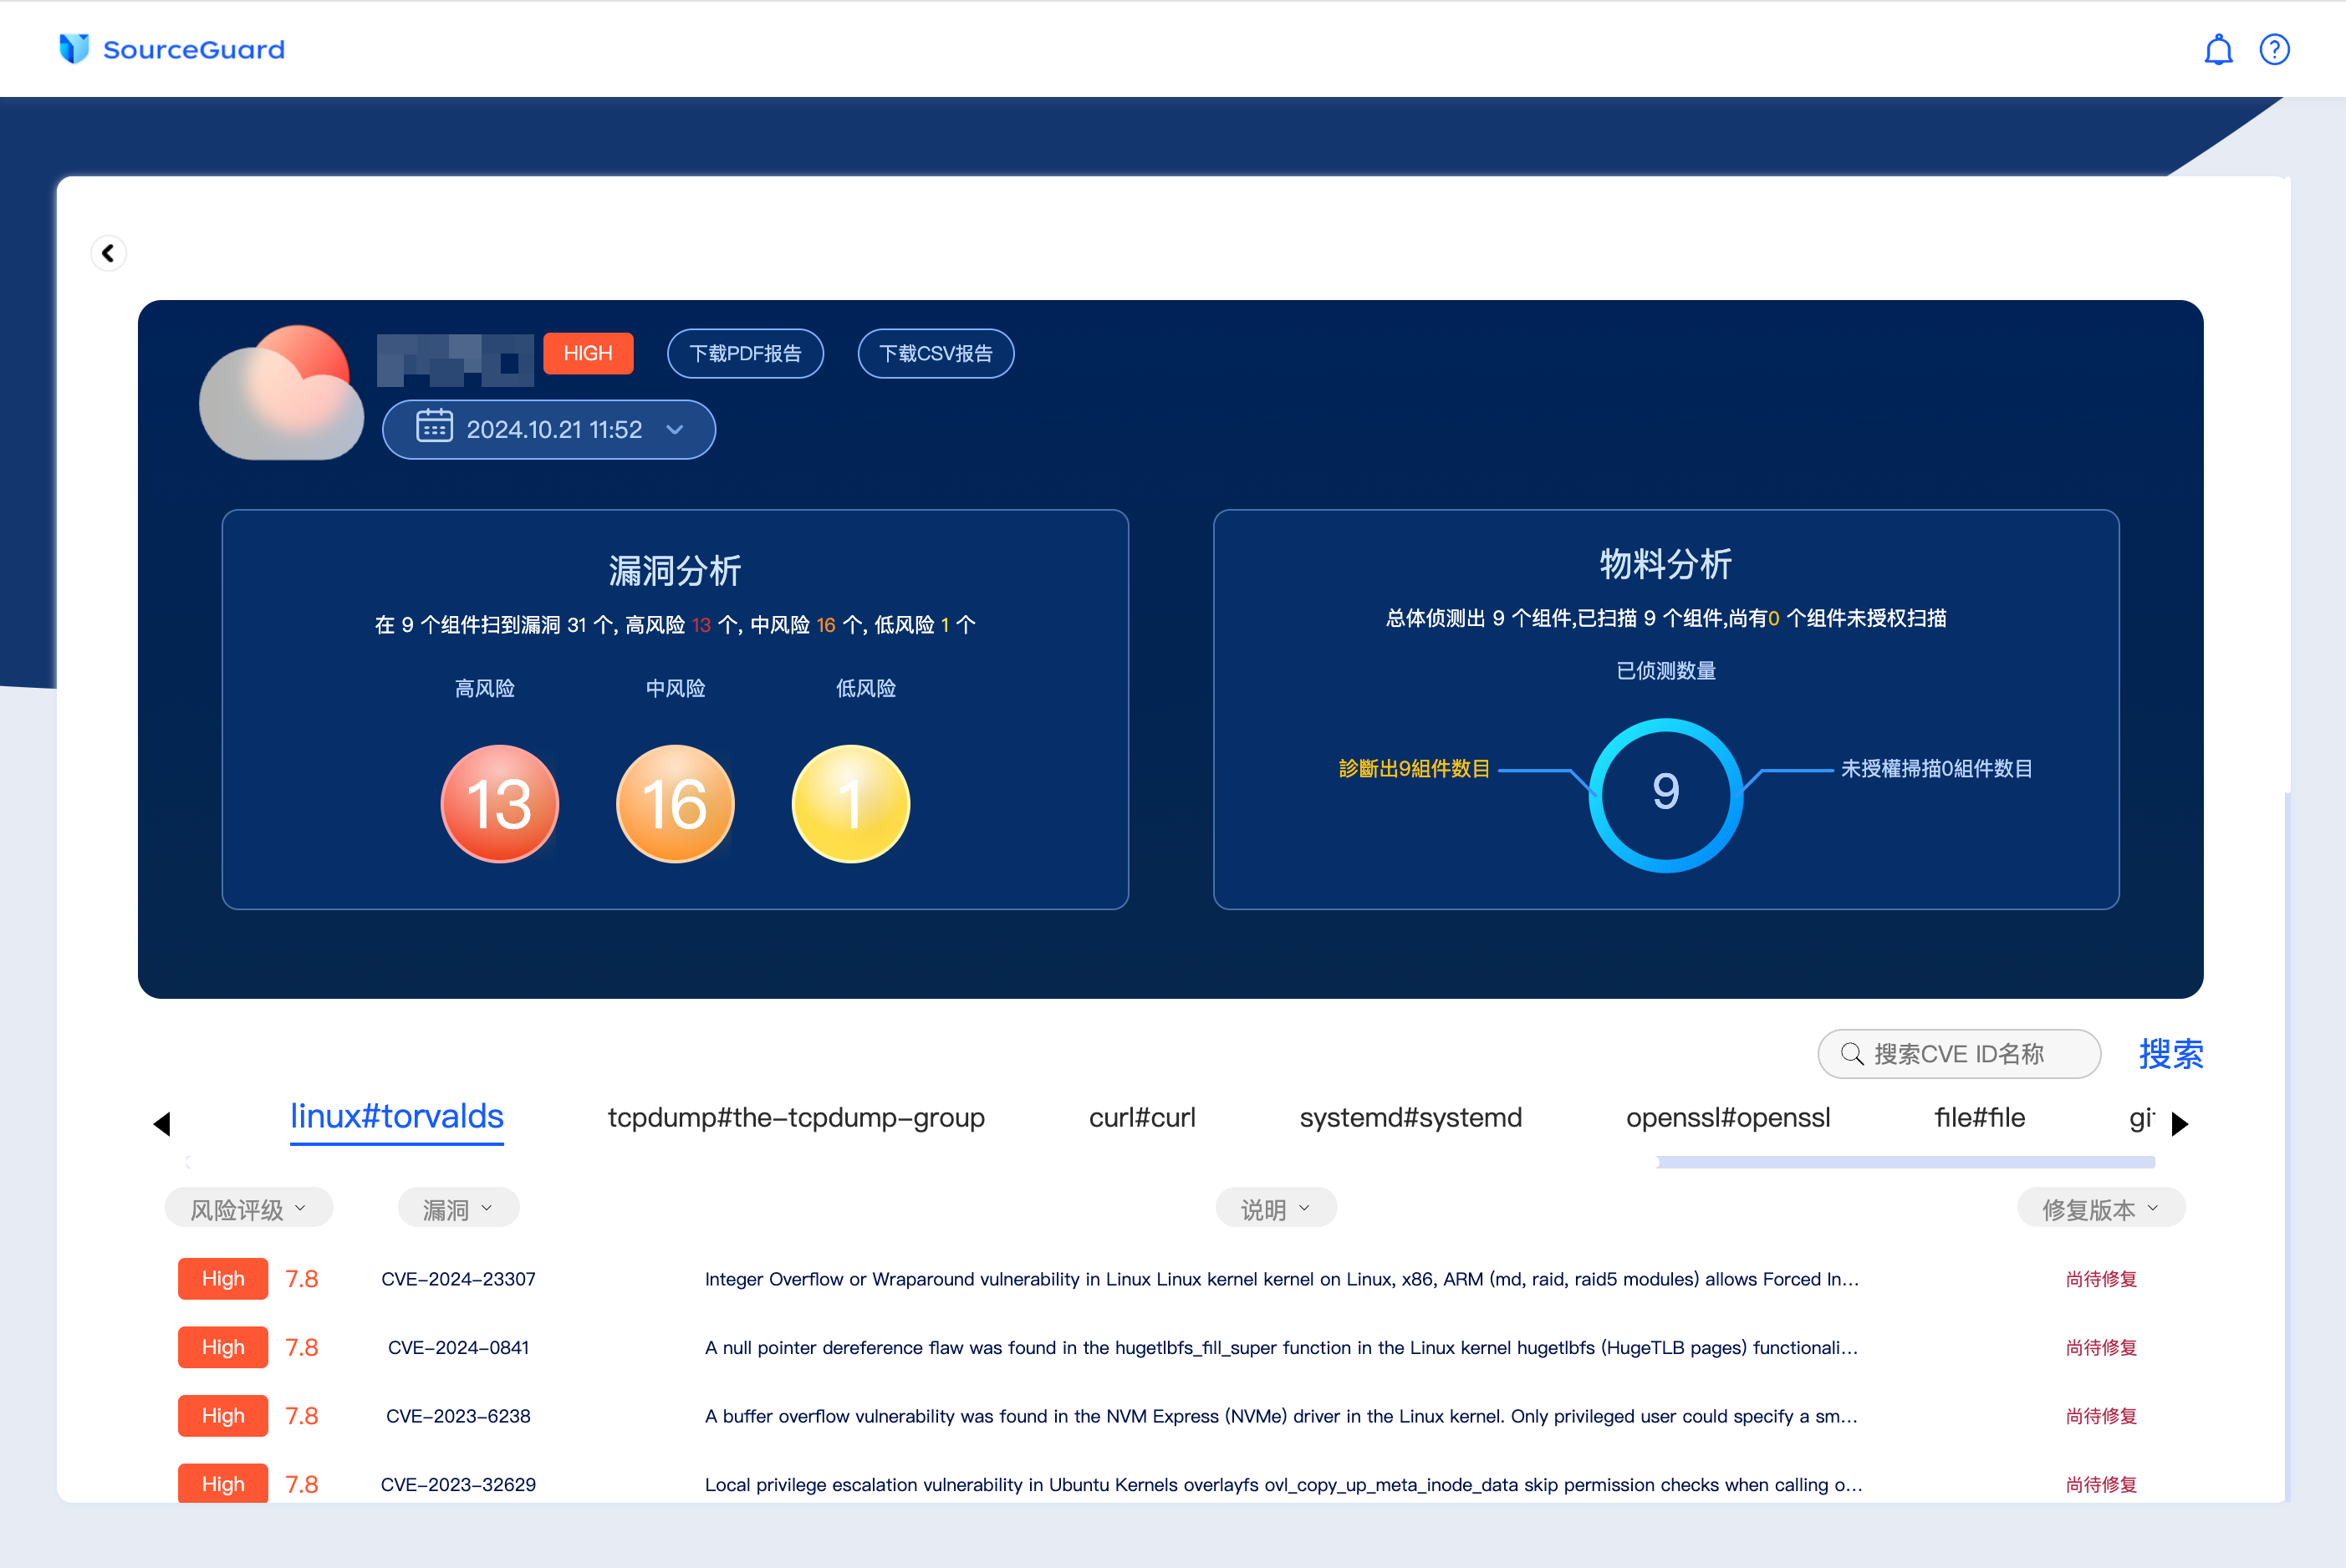Expand the 漏洞 column filter

(457, 1207)
